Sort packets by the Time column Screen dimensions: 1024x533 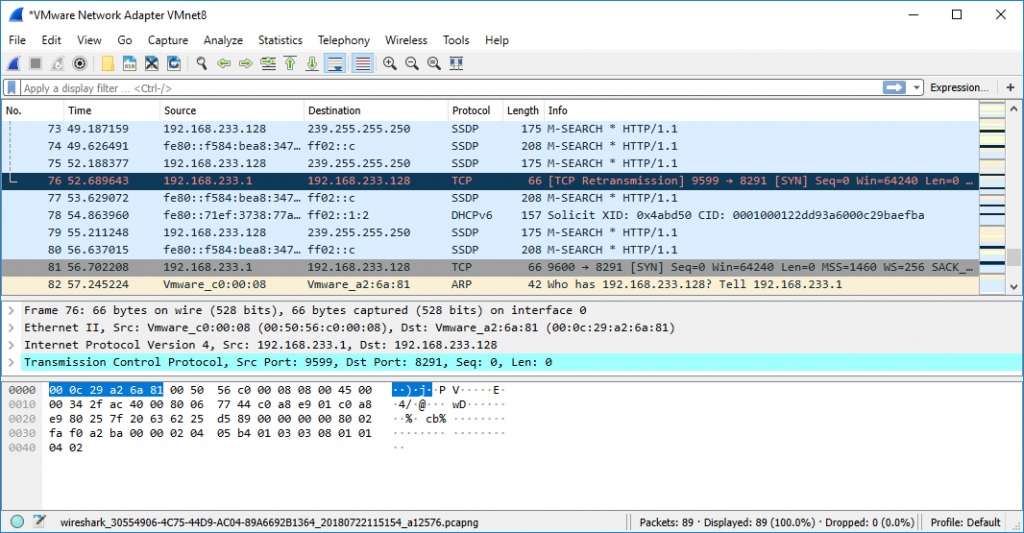[112, 110]
